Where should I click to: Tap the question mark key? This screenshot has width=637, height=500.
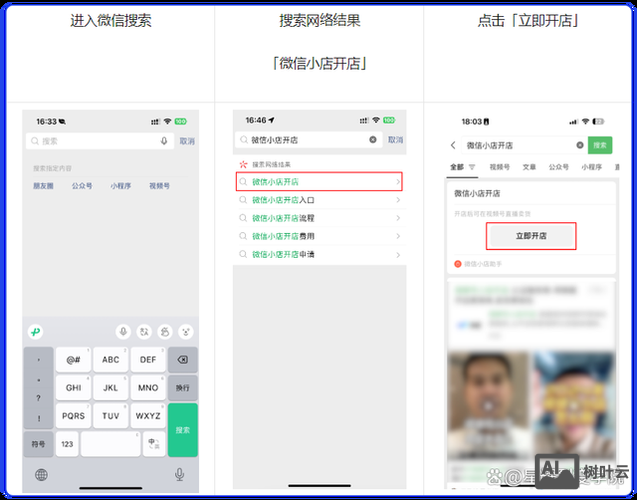[x=38, y=398]
